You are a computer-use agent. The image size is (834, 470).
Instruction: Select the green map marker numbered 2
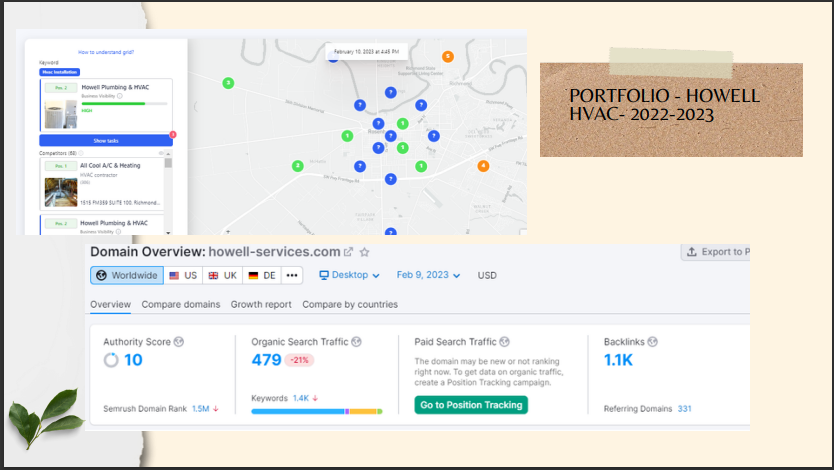(298, 166)
